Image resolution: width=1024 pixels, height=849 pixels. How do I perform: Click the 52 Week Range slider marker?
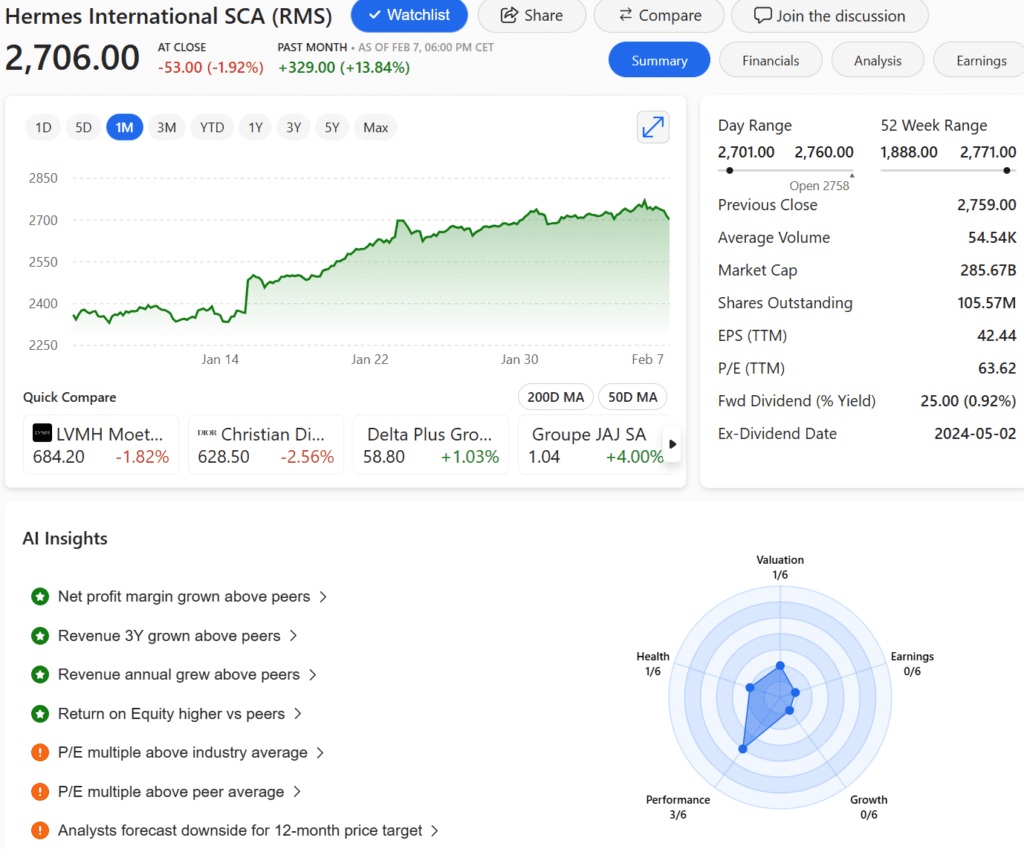tap(1006, 170)
